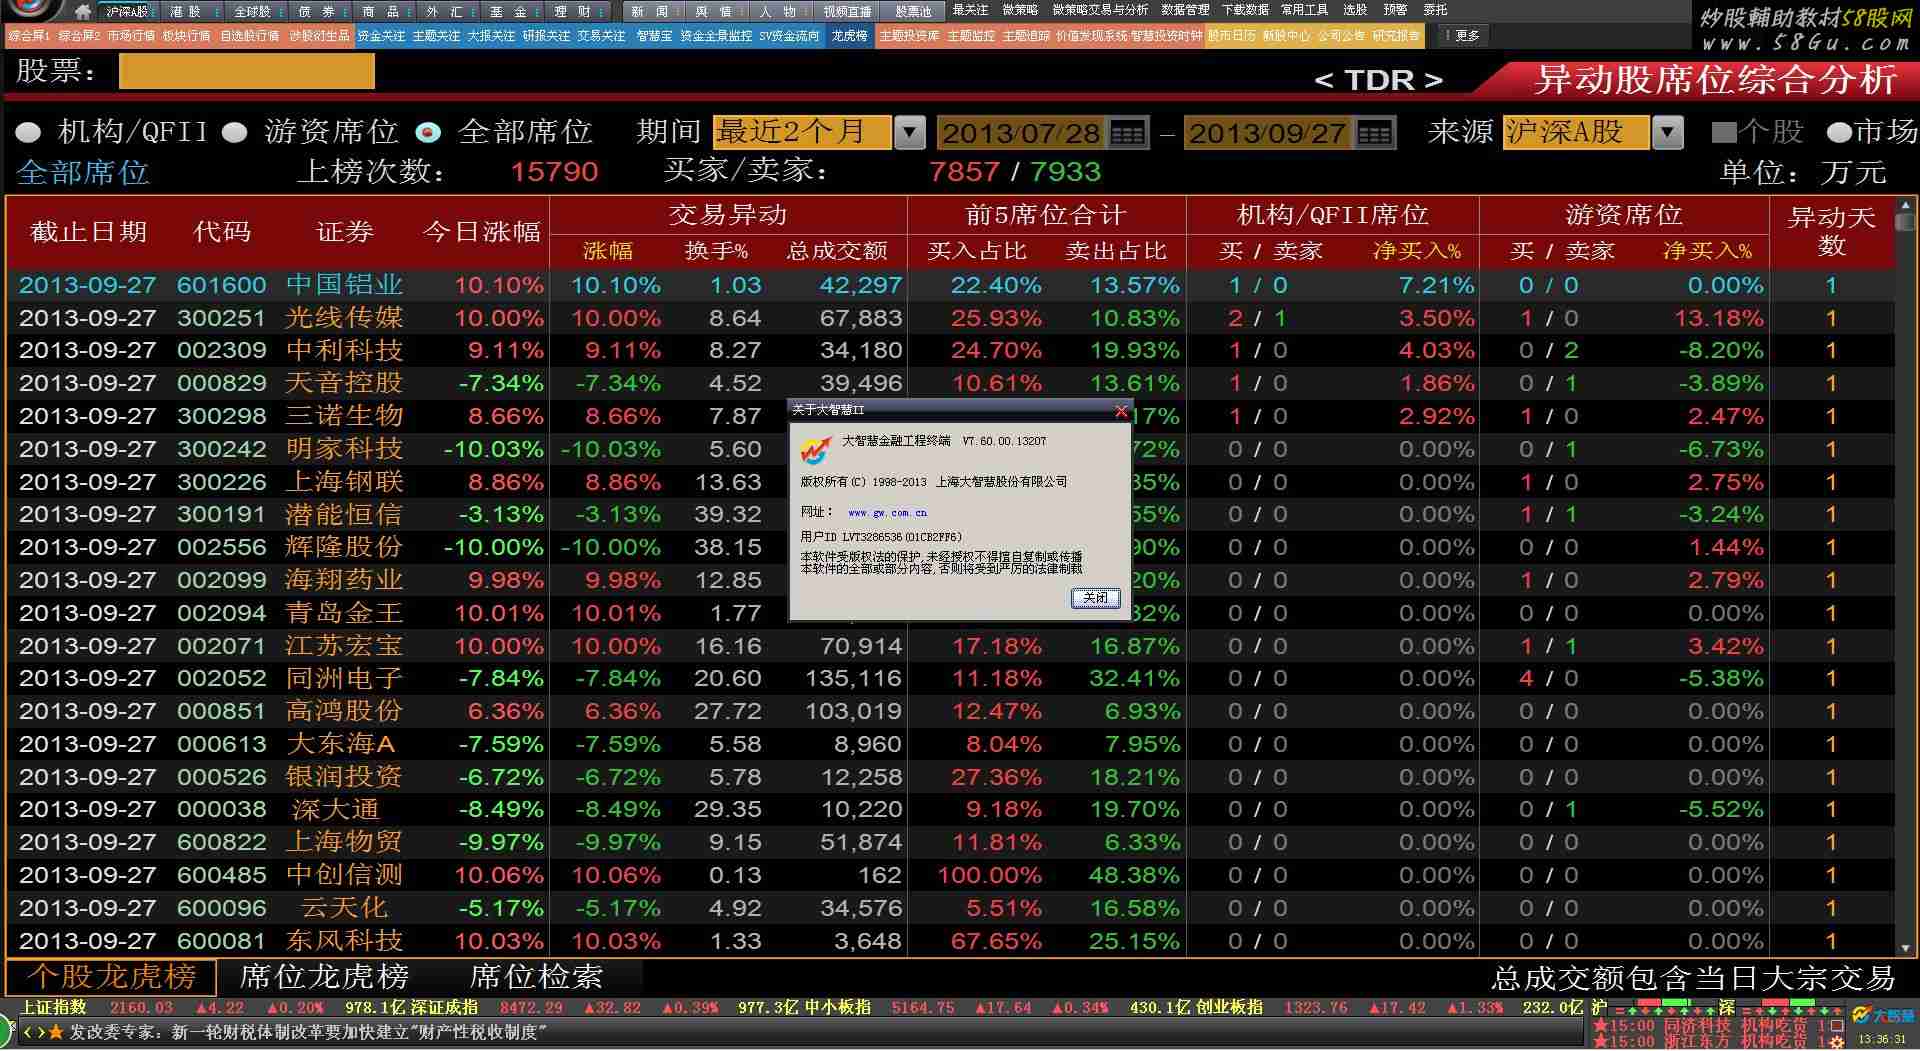The height and width of the screenshot is (1051, 1920).
Task: Open the www.gw.com.cn link
Action: pos(887,513)
